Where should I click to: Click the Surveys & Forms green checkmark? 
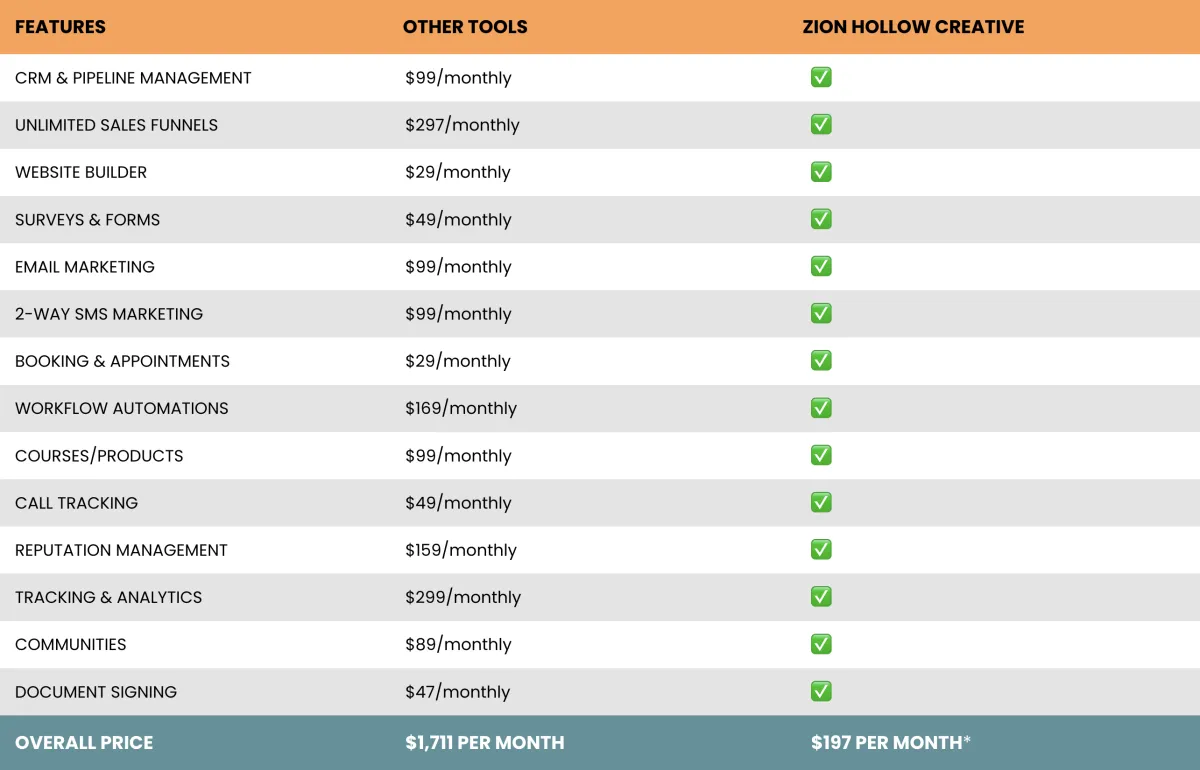(x=821, y=219)
